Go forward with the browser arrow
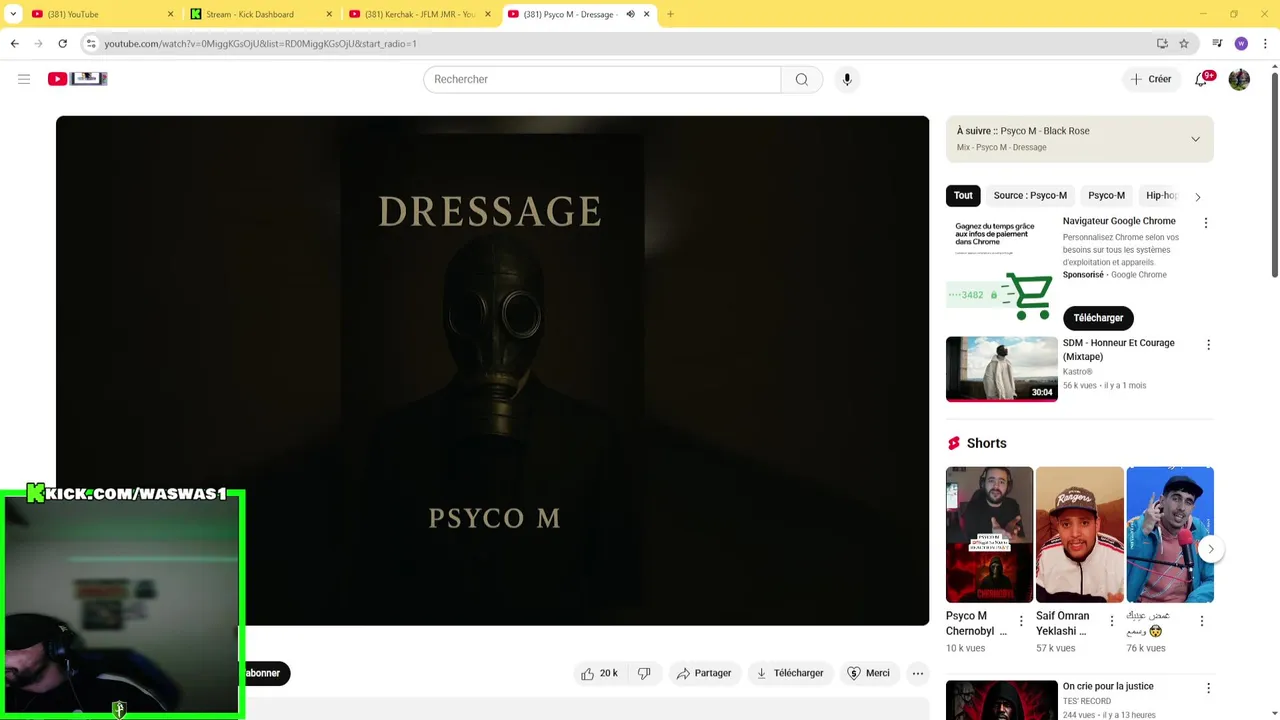This screenshot has height=720, width=1280. (38, 43)
